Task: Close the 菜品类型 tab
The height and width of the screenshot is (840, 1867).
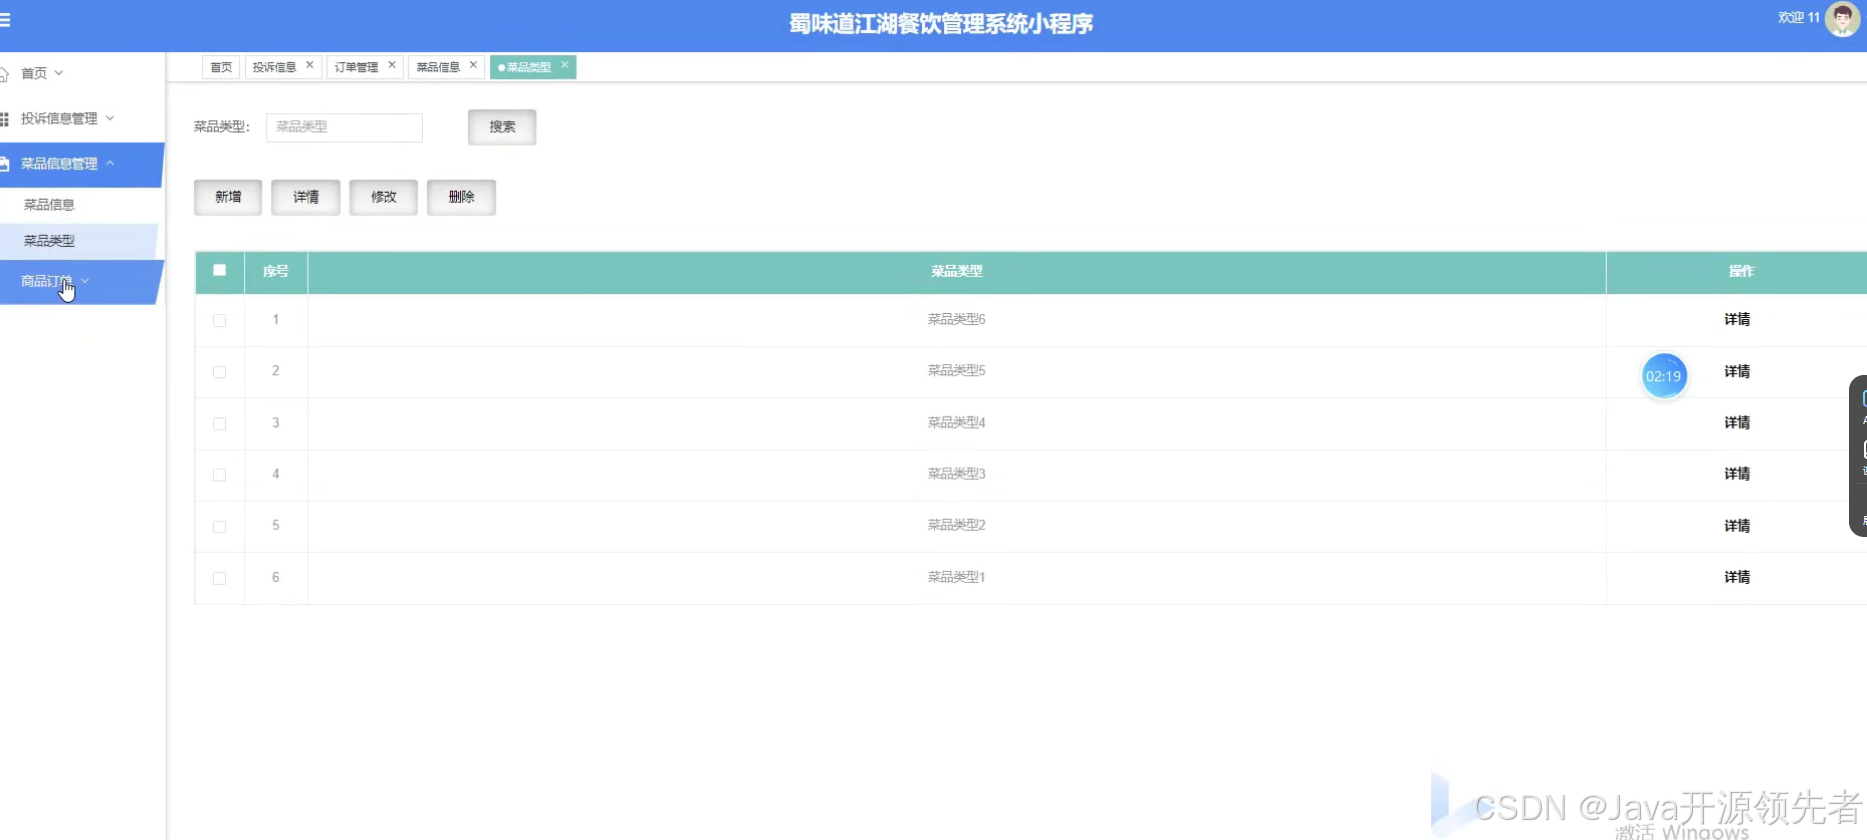Action: tap(565, 65)
